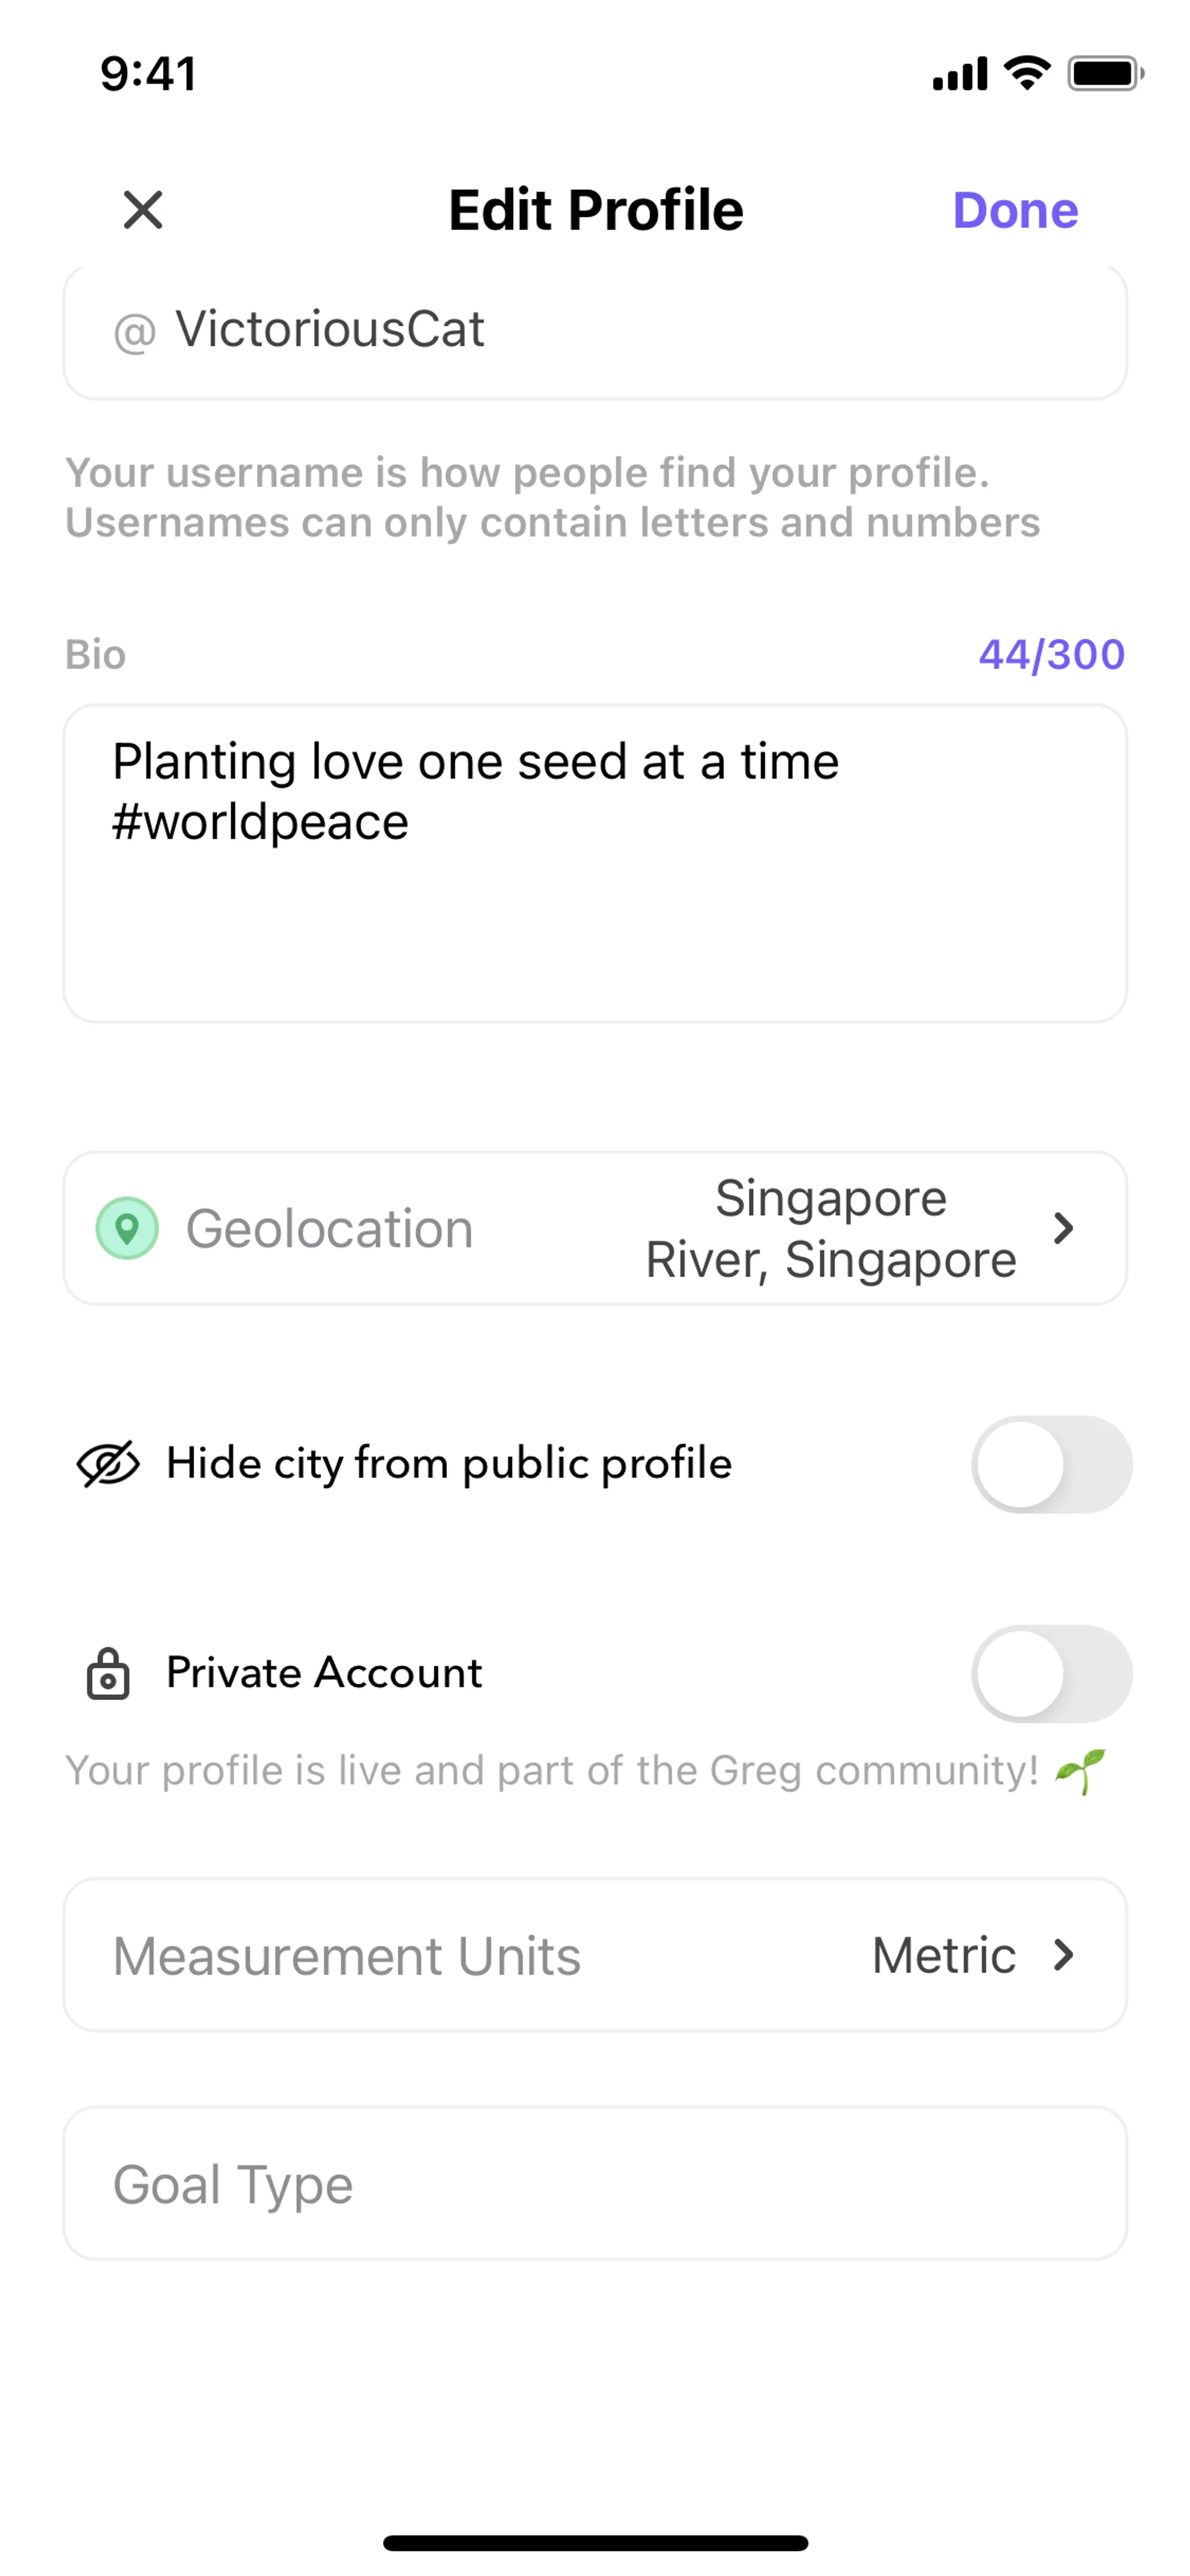Select the Singapore River location value
The height and width of the screenshot is (2576, 1190).
tap(830, 1228)
